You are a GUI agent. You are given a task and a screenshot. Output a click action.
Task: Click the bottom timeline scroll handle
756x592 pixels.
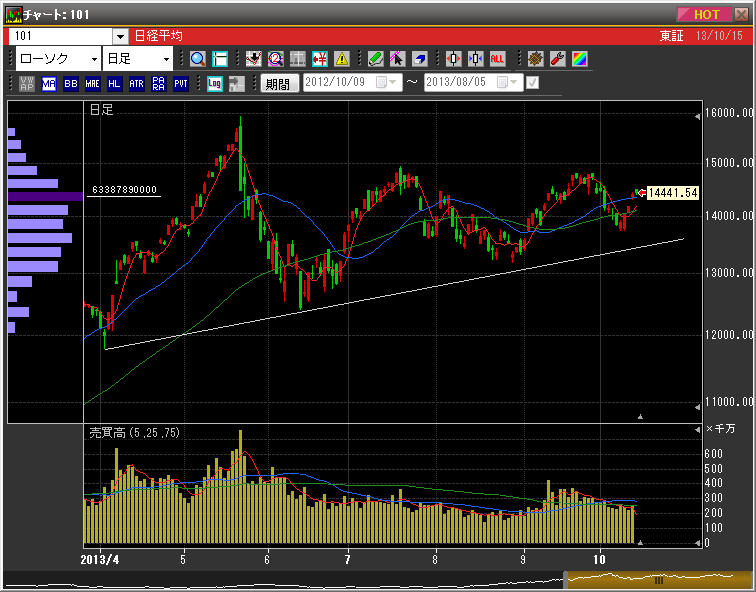658,580
